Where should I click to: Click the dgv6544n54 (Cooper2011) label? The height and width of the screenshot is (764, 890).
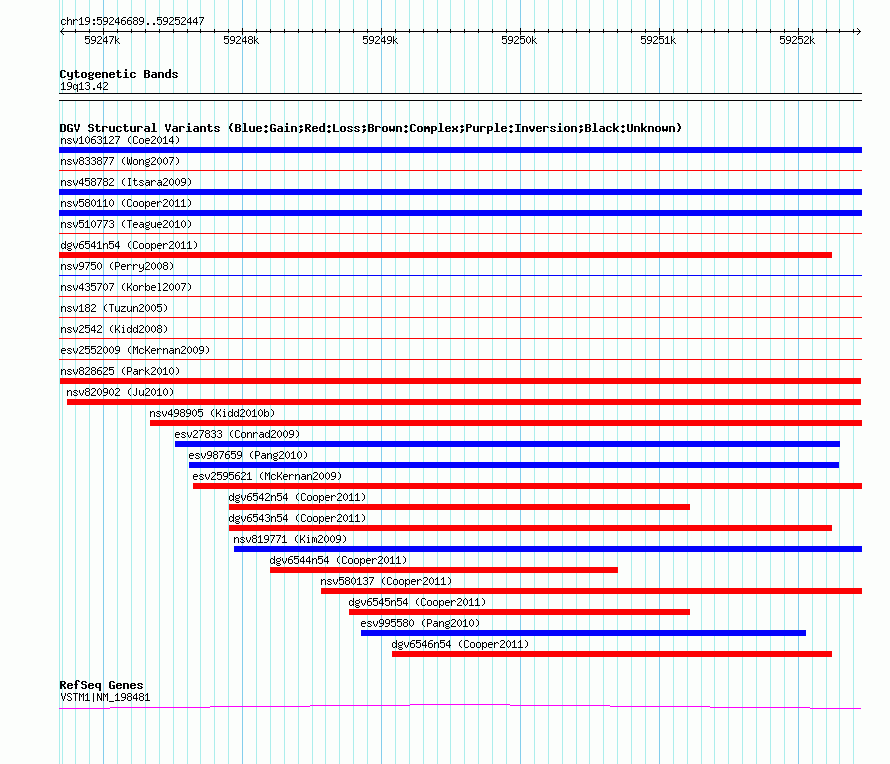pos(338,560)
